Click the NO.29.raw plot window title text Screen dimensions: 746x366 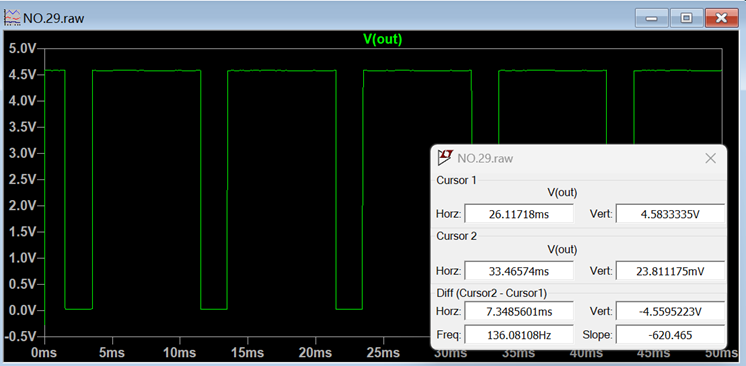[x=54, y=19]
